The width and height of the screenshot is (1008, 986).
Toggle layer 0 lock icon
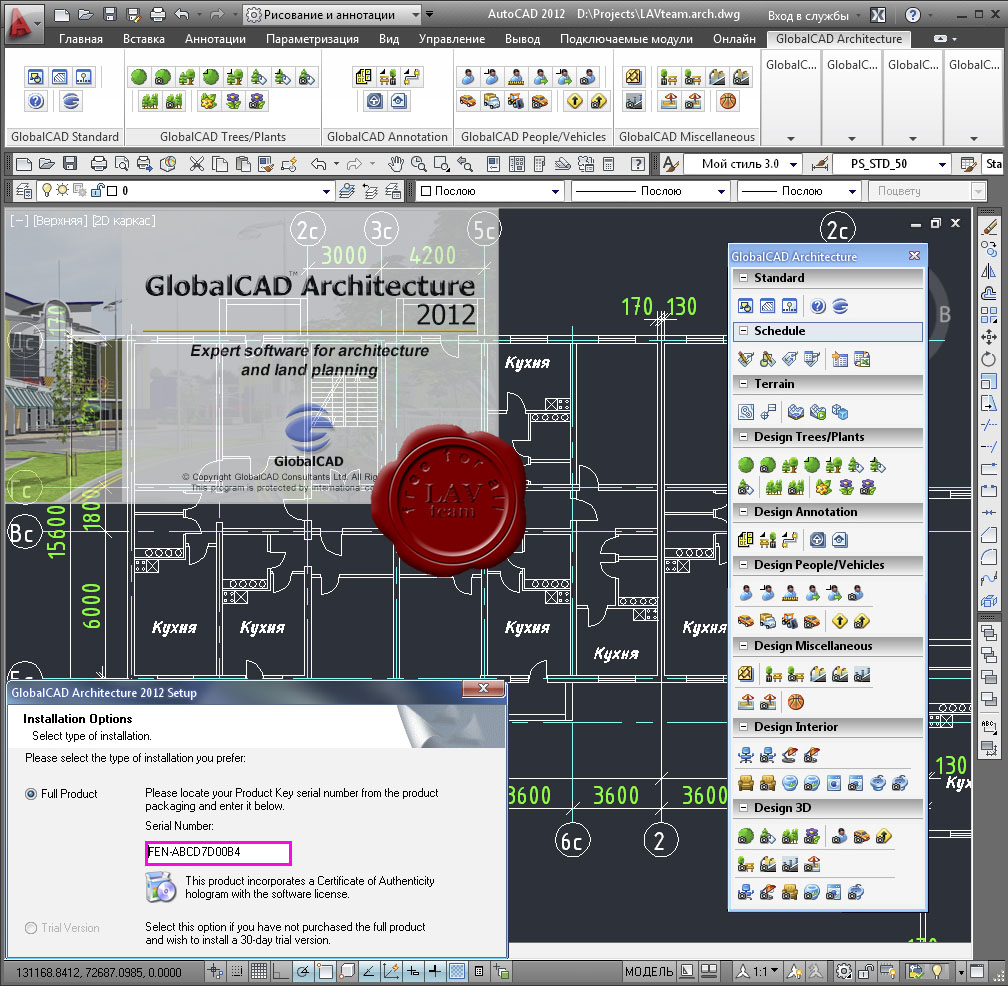coord(97,190)
